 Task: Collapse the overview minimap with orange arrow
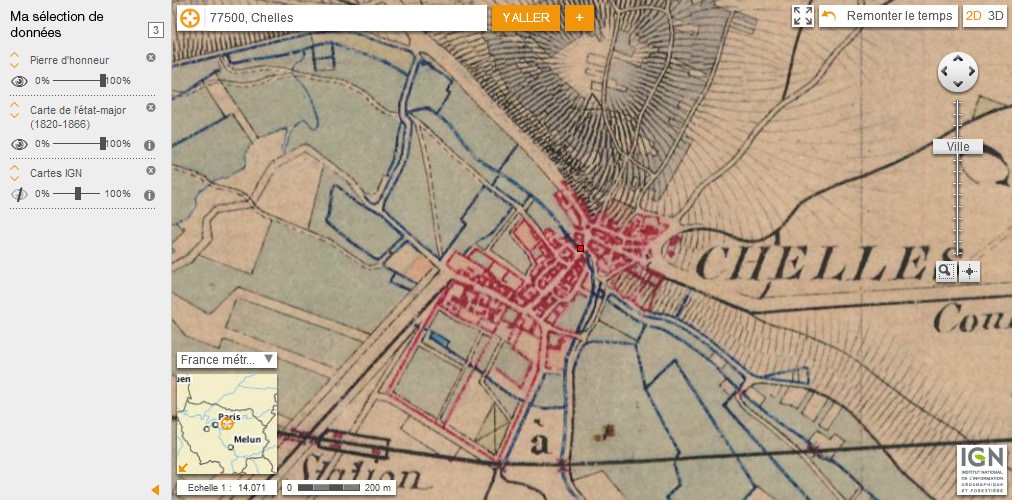[183, 468]
